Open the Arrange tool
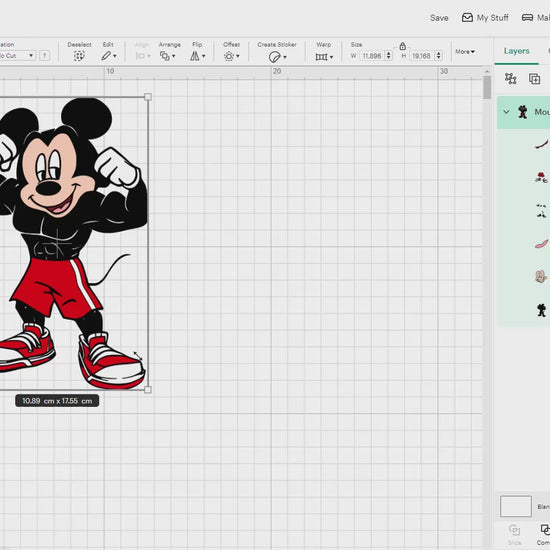Image resolution: width=550 pixels, height=550 pixels. [x=165, y=56]
